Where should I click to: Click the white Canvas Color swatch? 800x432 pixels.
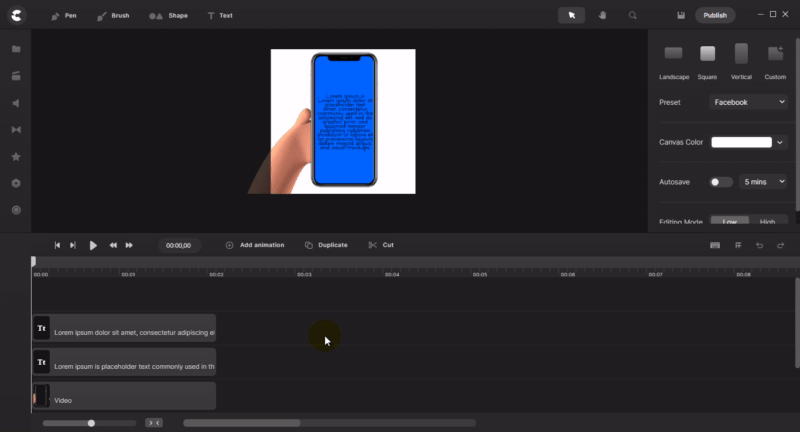(741, 142)
